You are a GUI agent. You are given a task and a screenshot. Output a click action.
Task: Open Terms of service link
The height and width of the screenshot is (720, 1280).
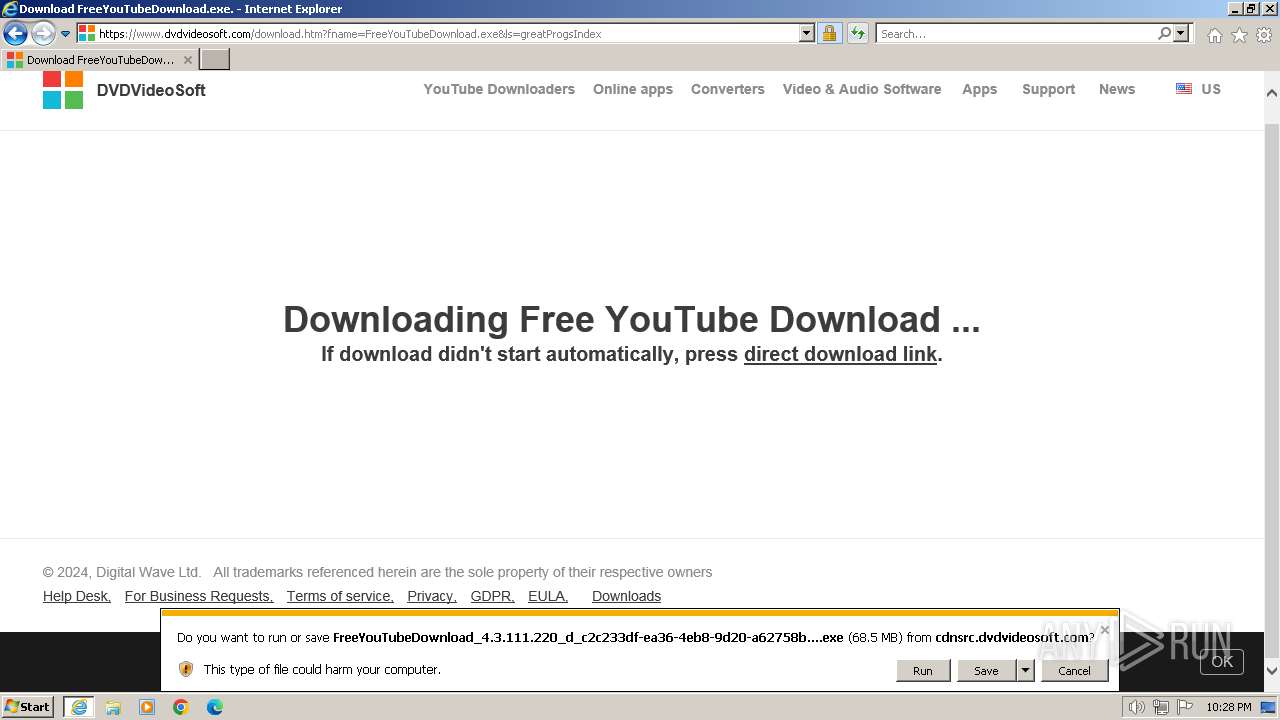pos(340,596)
